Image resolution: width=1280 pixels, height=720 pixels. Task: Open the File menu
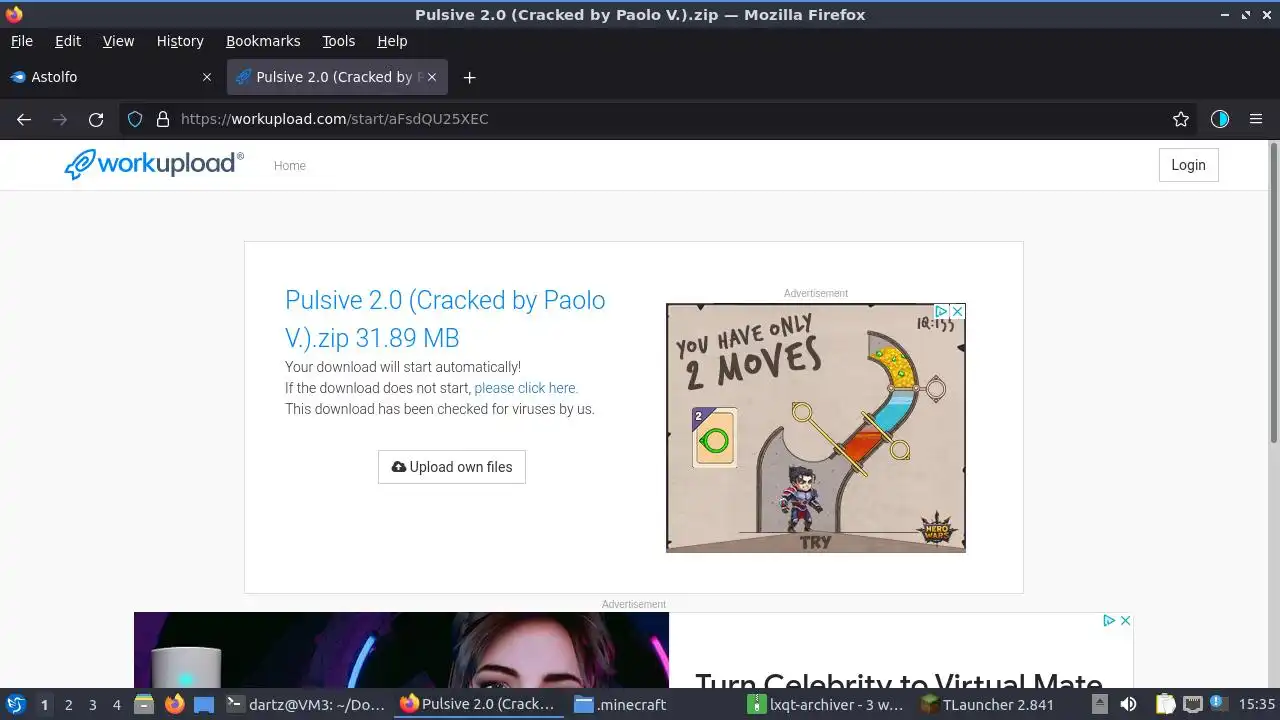tap(21, 41)
